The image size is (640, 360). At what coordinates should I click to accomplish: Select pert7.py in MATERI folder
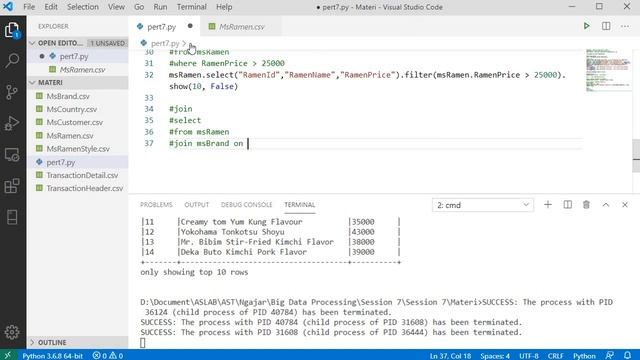[x=78, y=162]
